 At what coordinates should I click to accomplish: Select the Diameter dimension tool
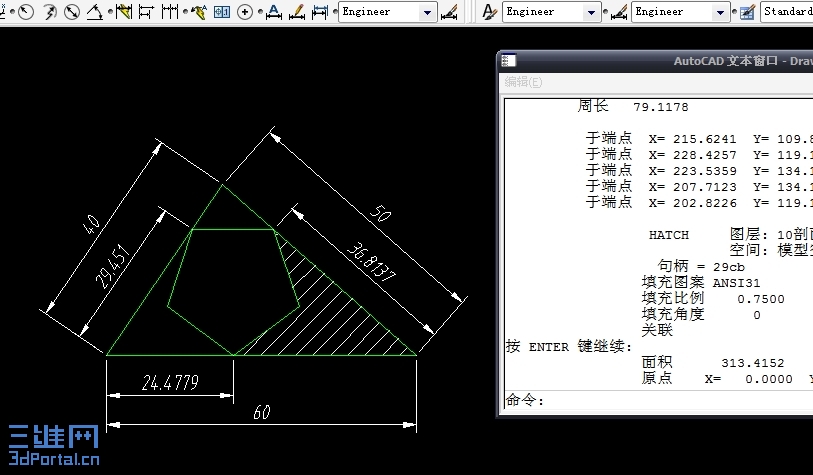[72, 11]
